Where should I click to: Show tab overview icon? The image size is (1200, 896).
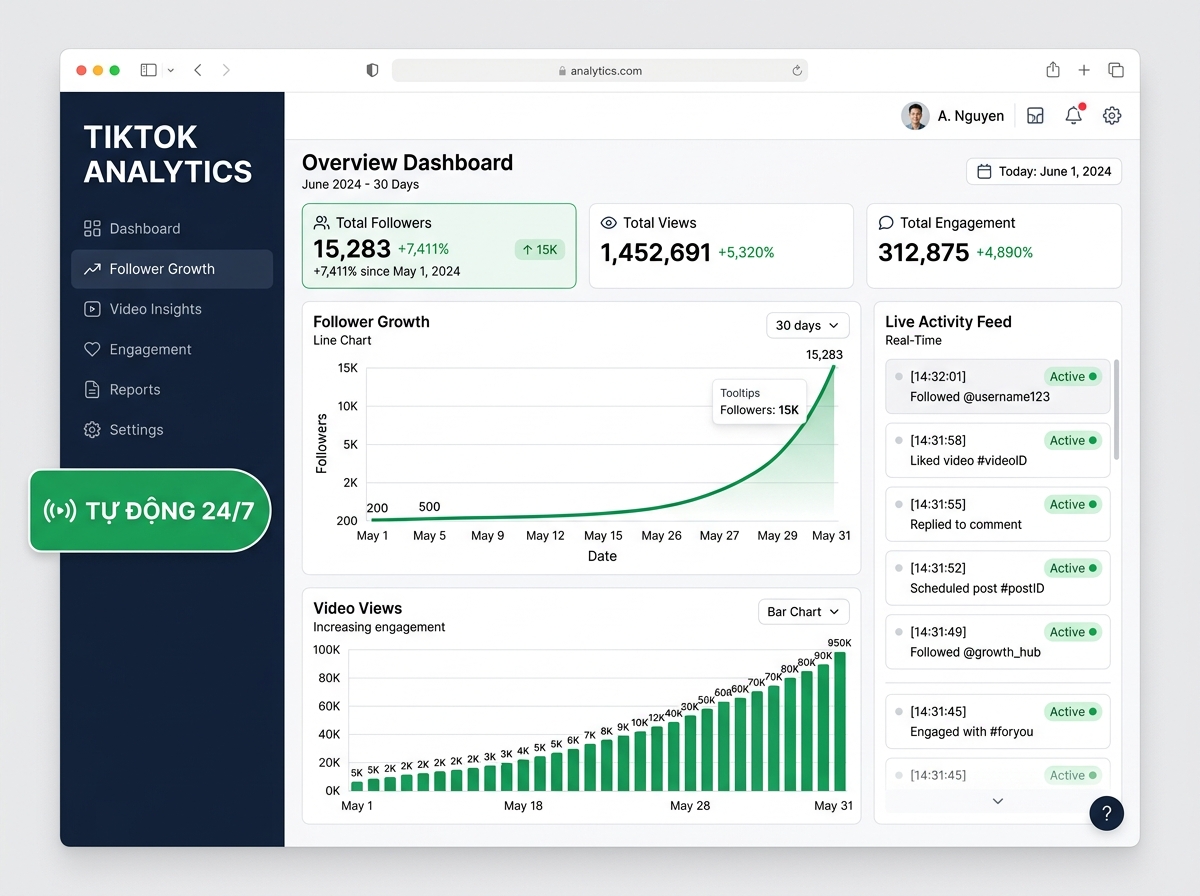pyautogui.click(x=1116, y=70)
